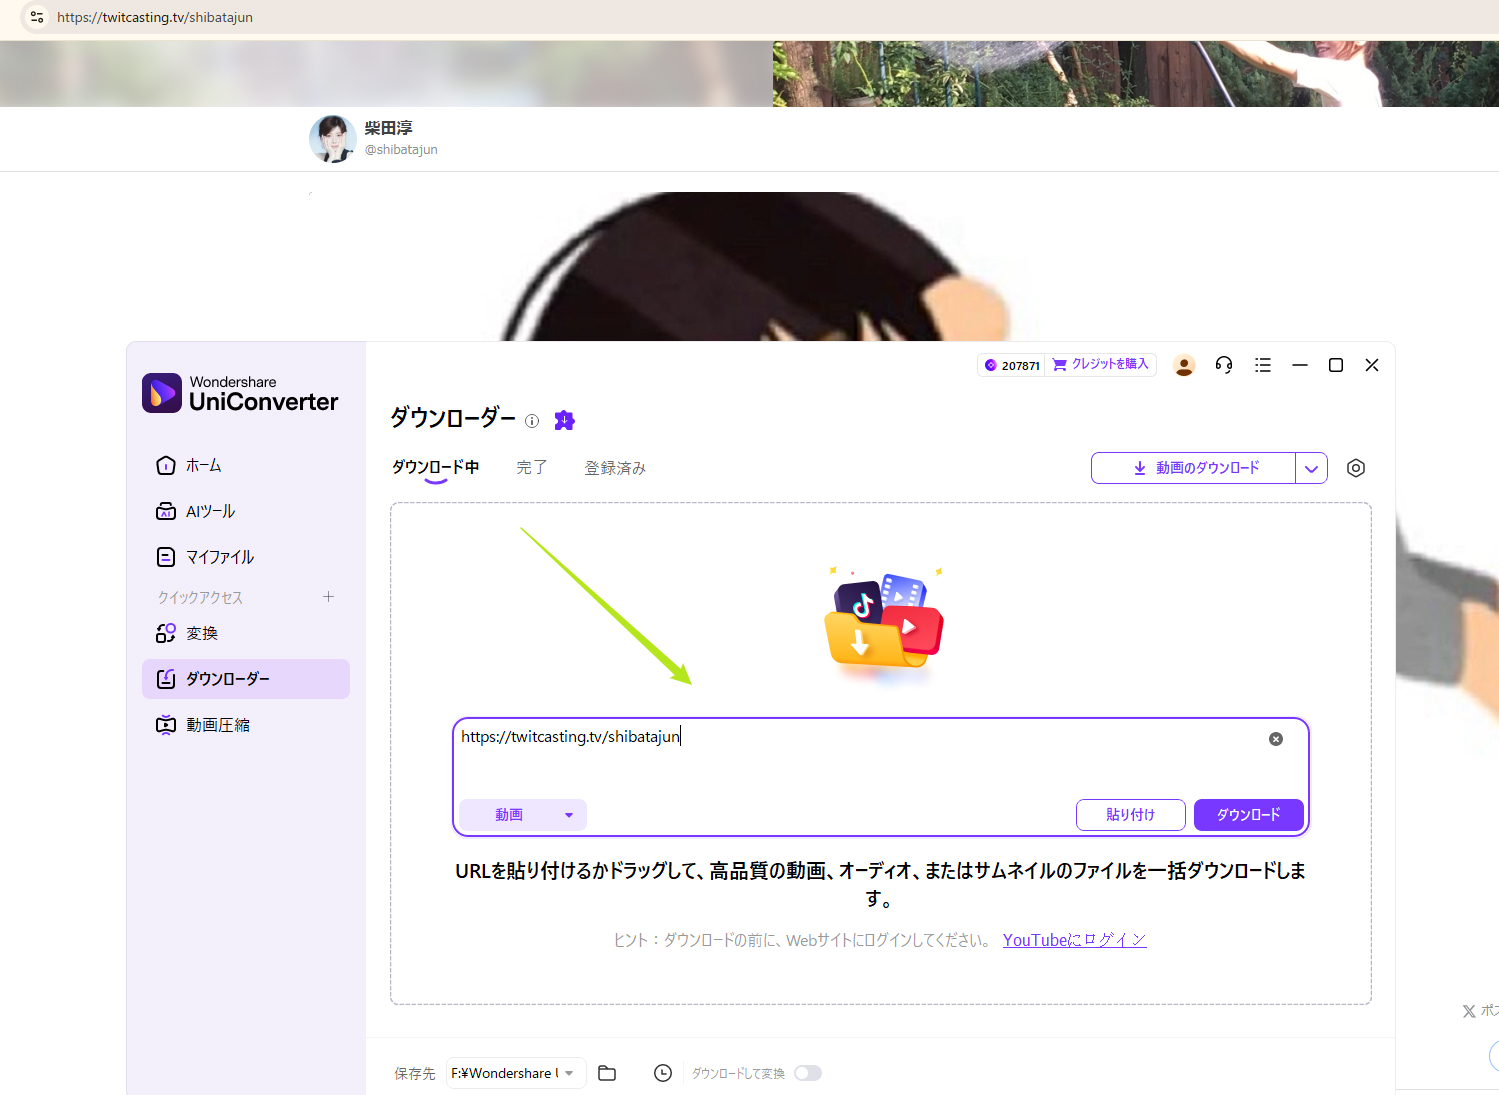Open download history clock icon

[x=662, y=1072]
